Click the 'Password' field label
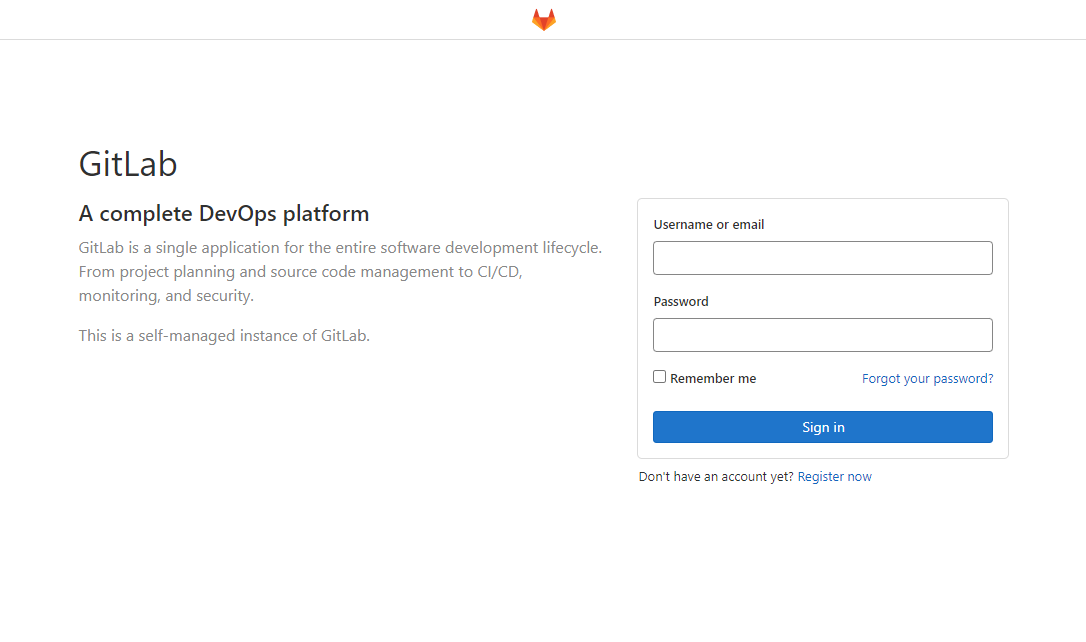Screen dimensions: 1086x642 [681, 301]
